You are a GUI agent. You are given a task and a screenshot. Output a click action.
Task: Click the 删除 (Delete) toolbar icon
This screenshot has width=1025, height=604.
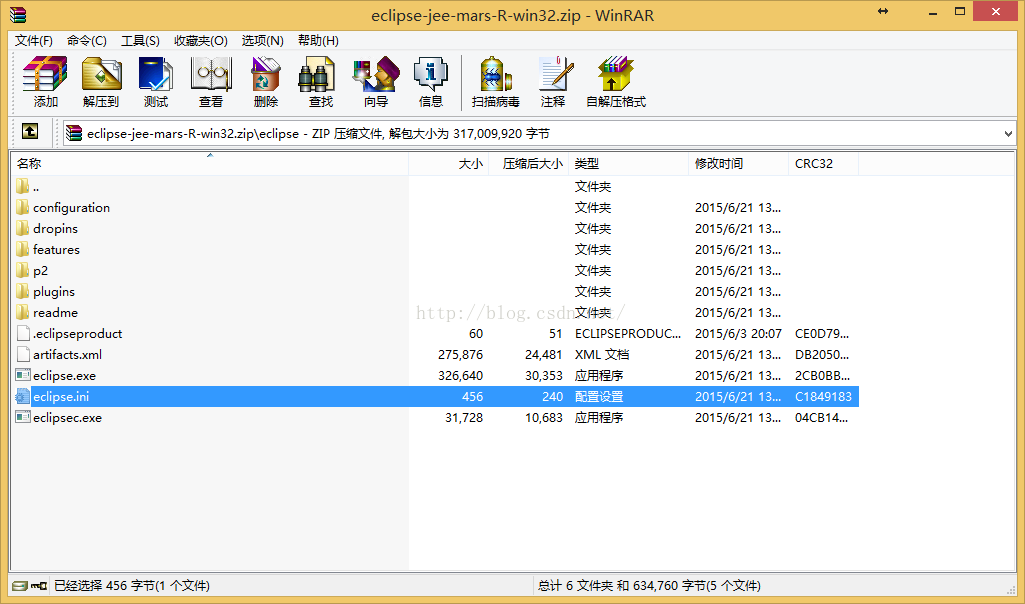point(265,73)
